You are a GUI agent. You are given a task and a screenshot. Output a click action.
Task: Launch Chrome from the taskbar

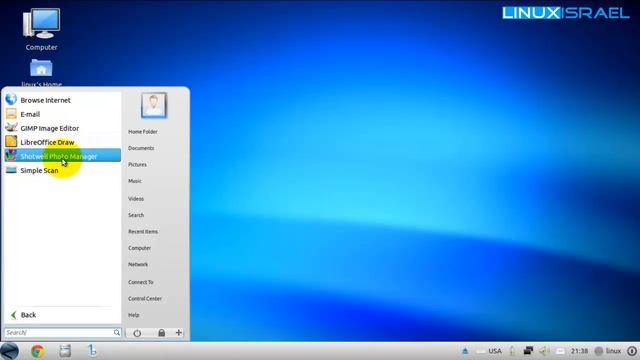pyautogui.click(x=38, y=351)
